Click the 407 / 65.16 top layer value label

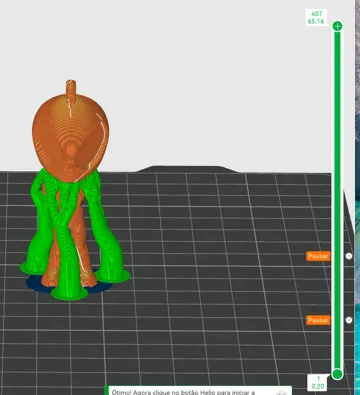316,18
